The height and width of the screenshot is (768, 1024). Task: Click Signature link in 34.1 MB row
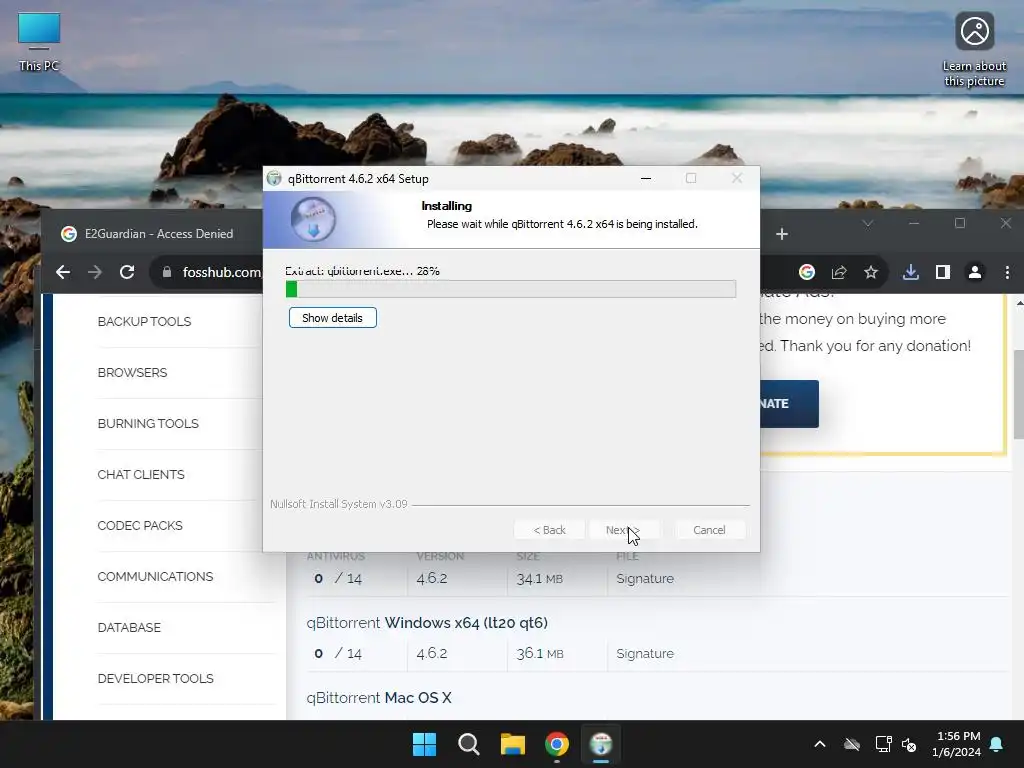tap(645, 578)
